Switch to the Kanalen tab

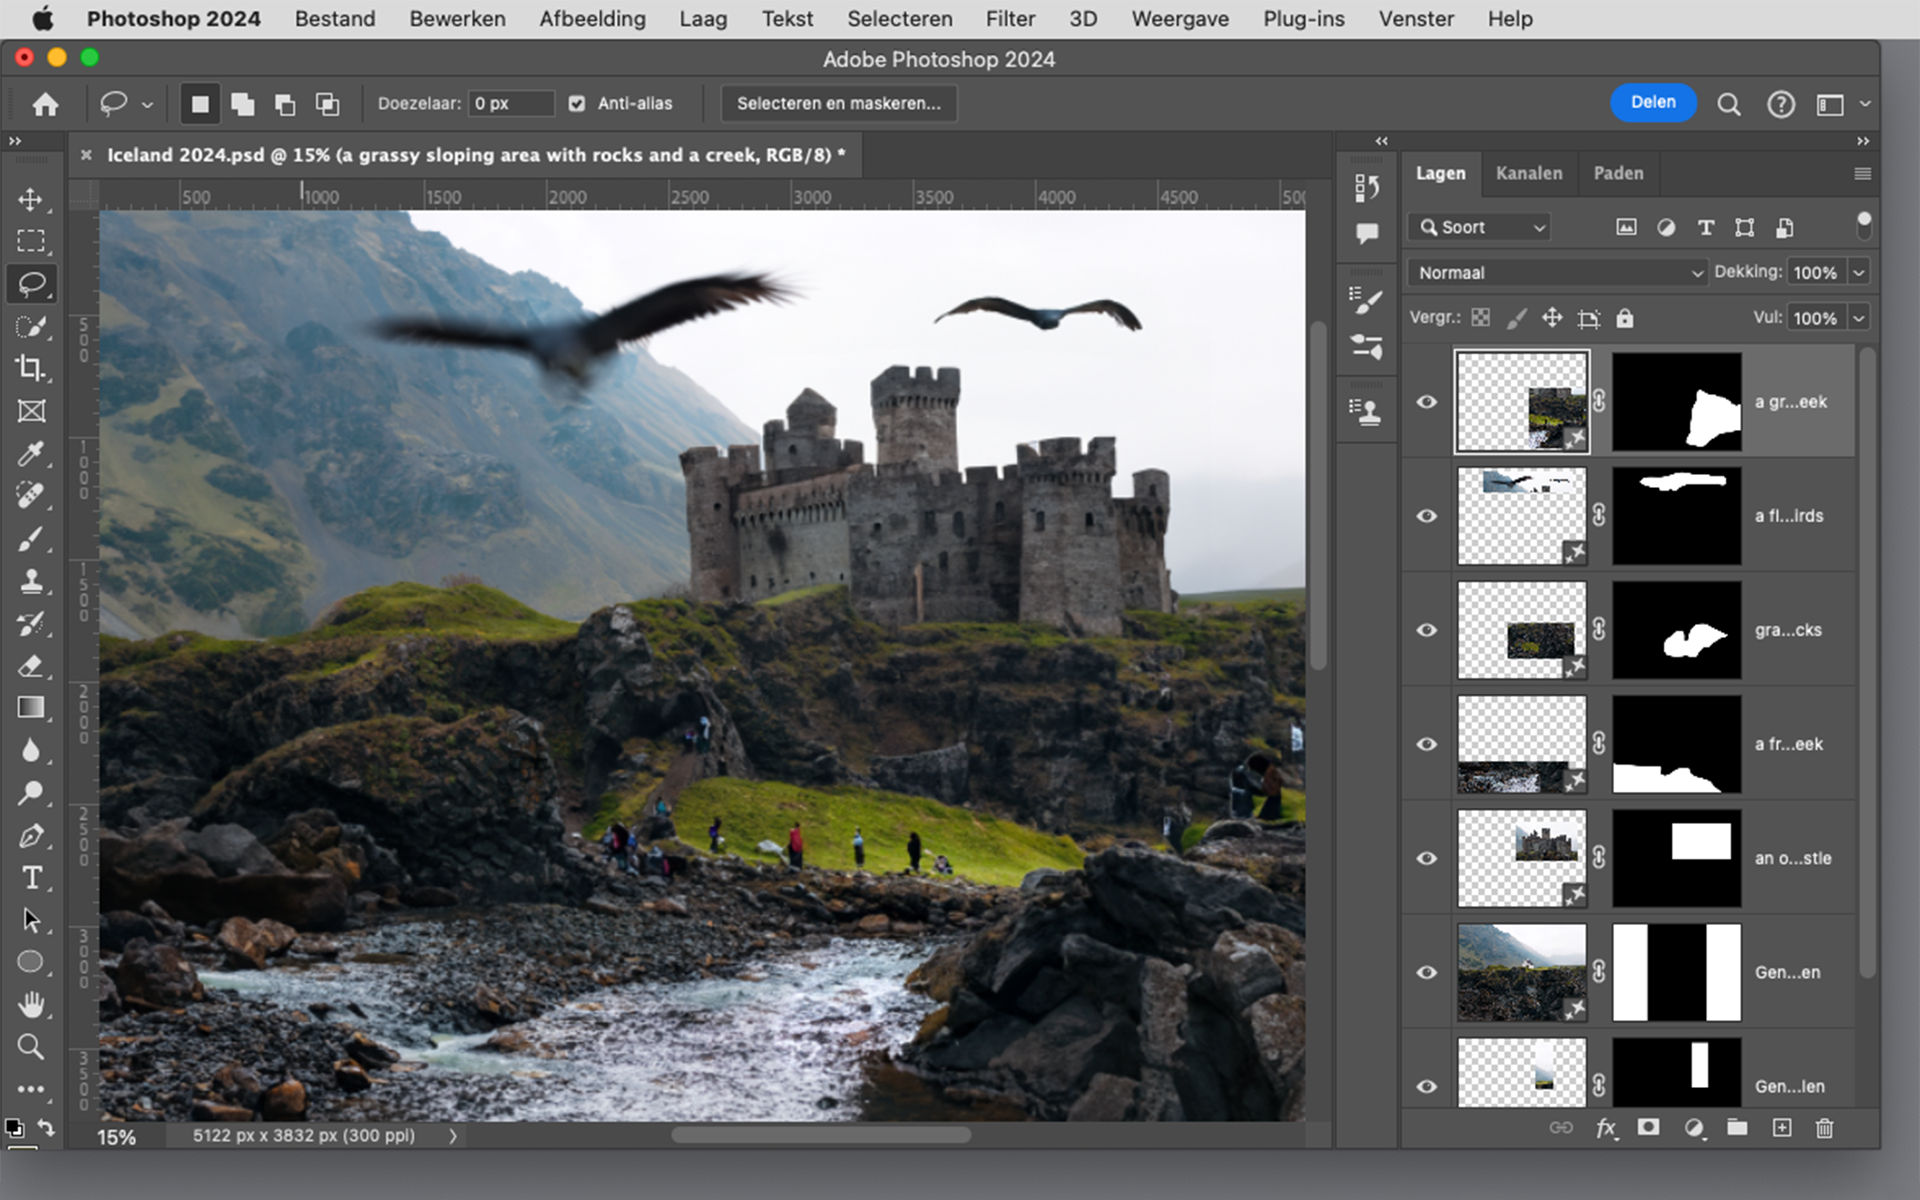pyautogui.click(x=1528, y=173)
